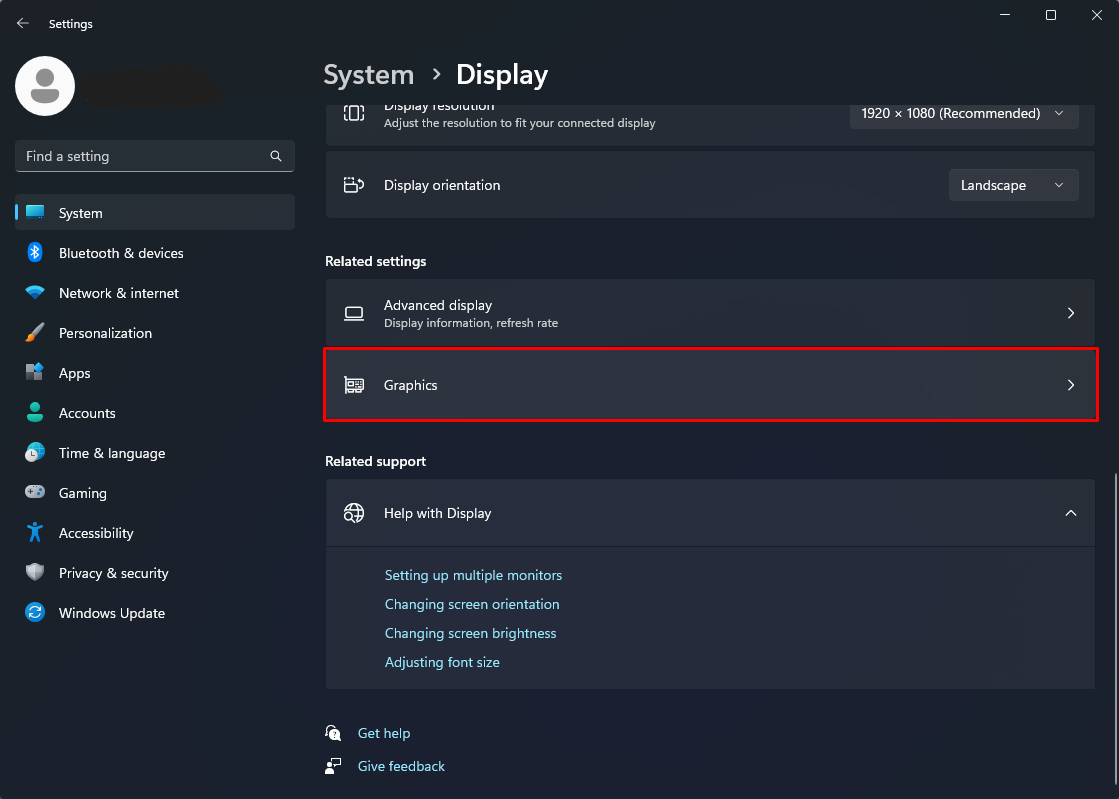Image resolution: width=1119 pixels, height=799 pixels.
Task: Click the Find a setting field
Action: pos(140,156)
